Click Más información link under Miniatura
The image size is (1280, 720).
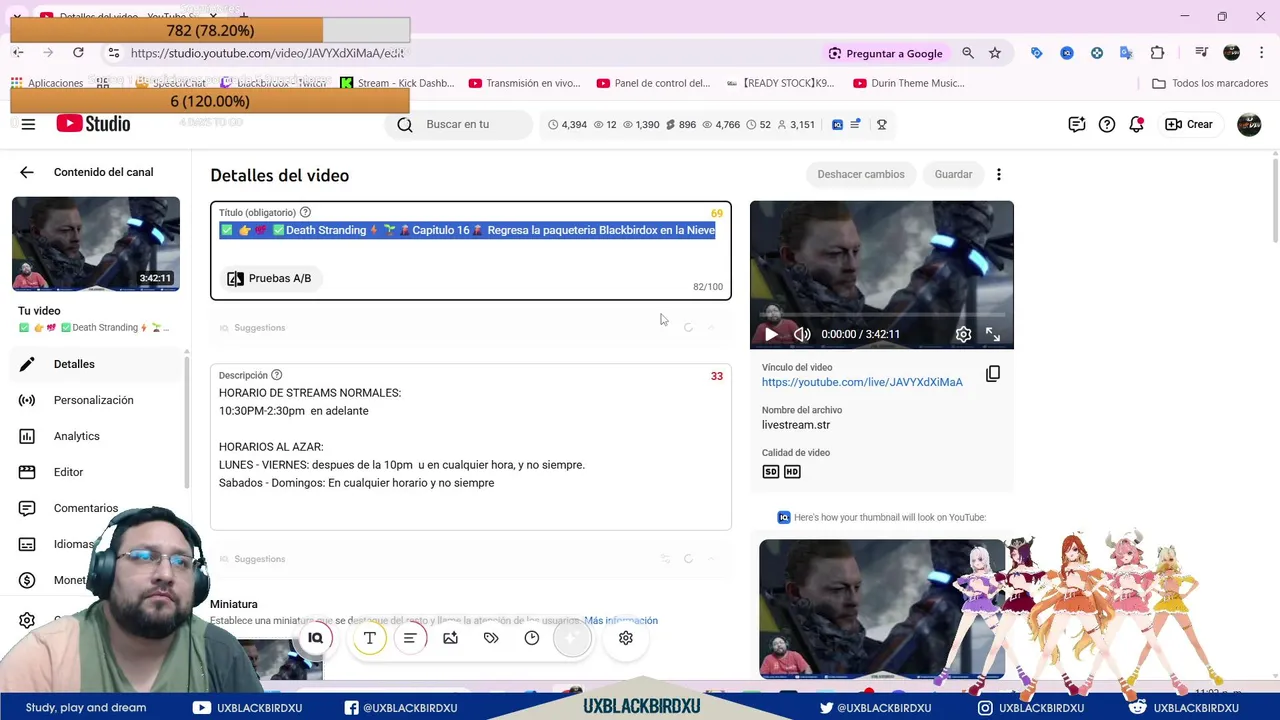click(621, 620)
